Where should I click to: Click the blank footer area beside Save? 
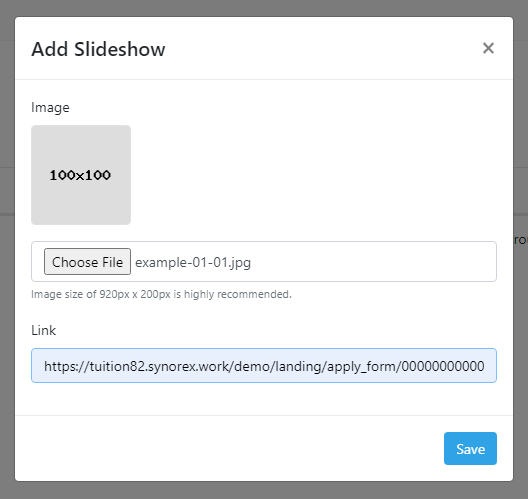tap(229, 448)
